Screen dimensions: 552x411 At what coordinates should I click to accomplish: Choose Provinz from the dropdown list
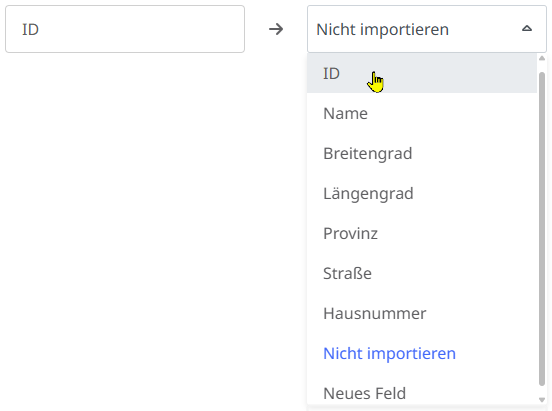[x=422, y=233]
